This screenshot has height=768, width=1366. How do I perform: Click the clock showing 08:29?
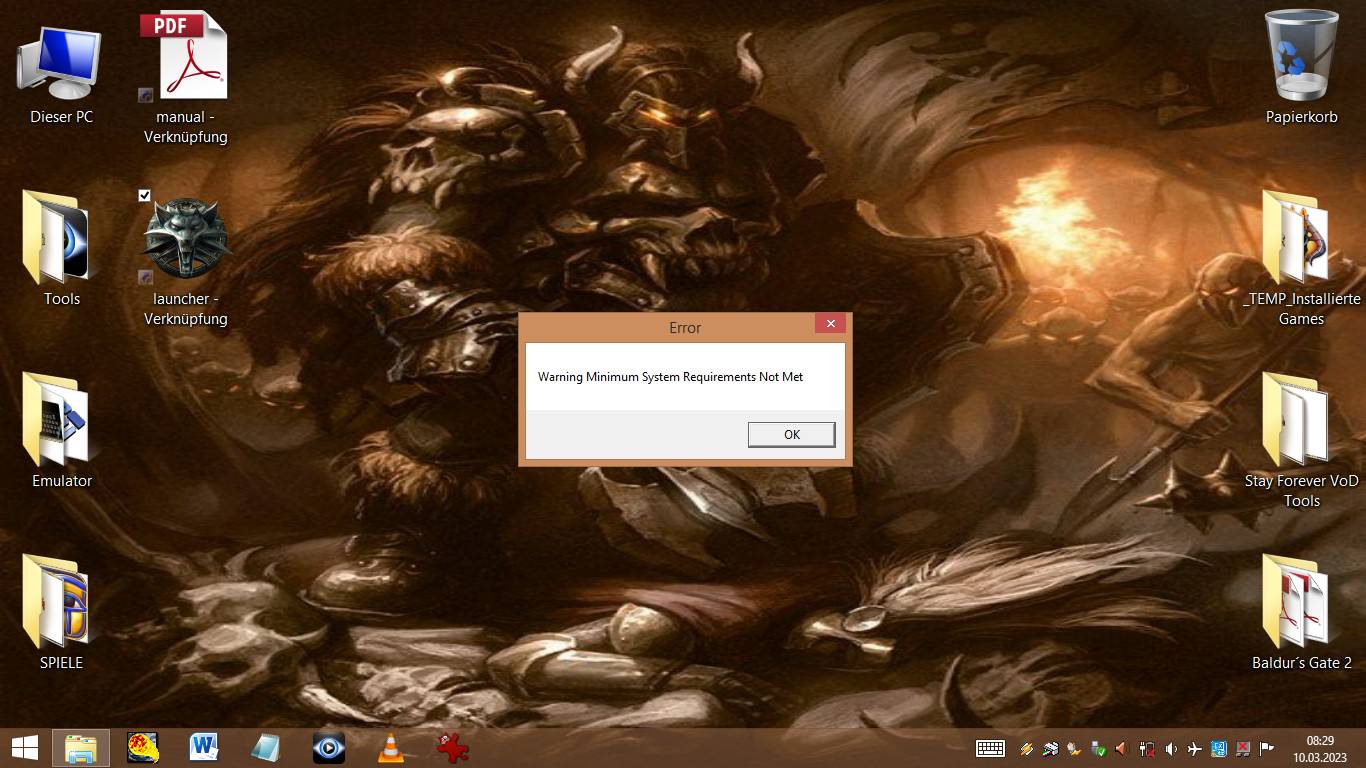click(1320, 748)
